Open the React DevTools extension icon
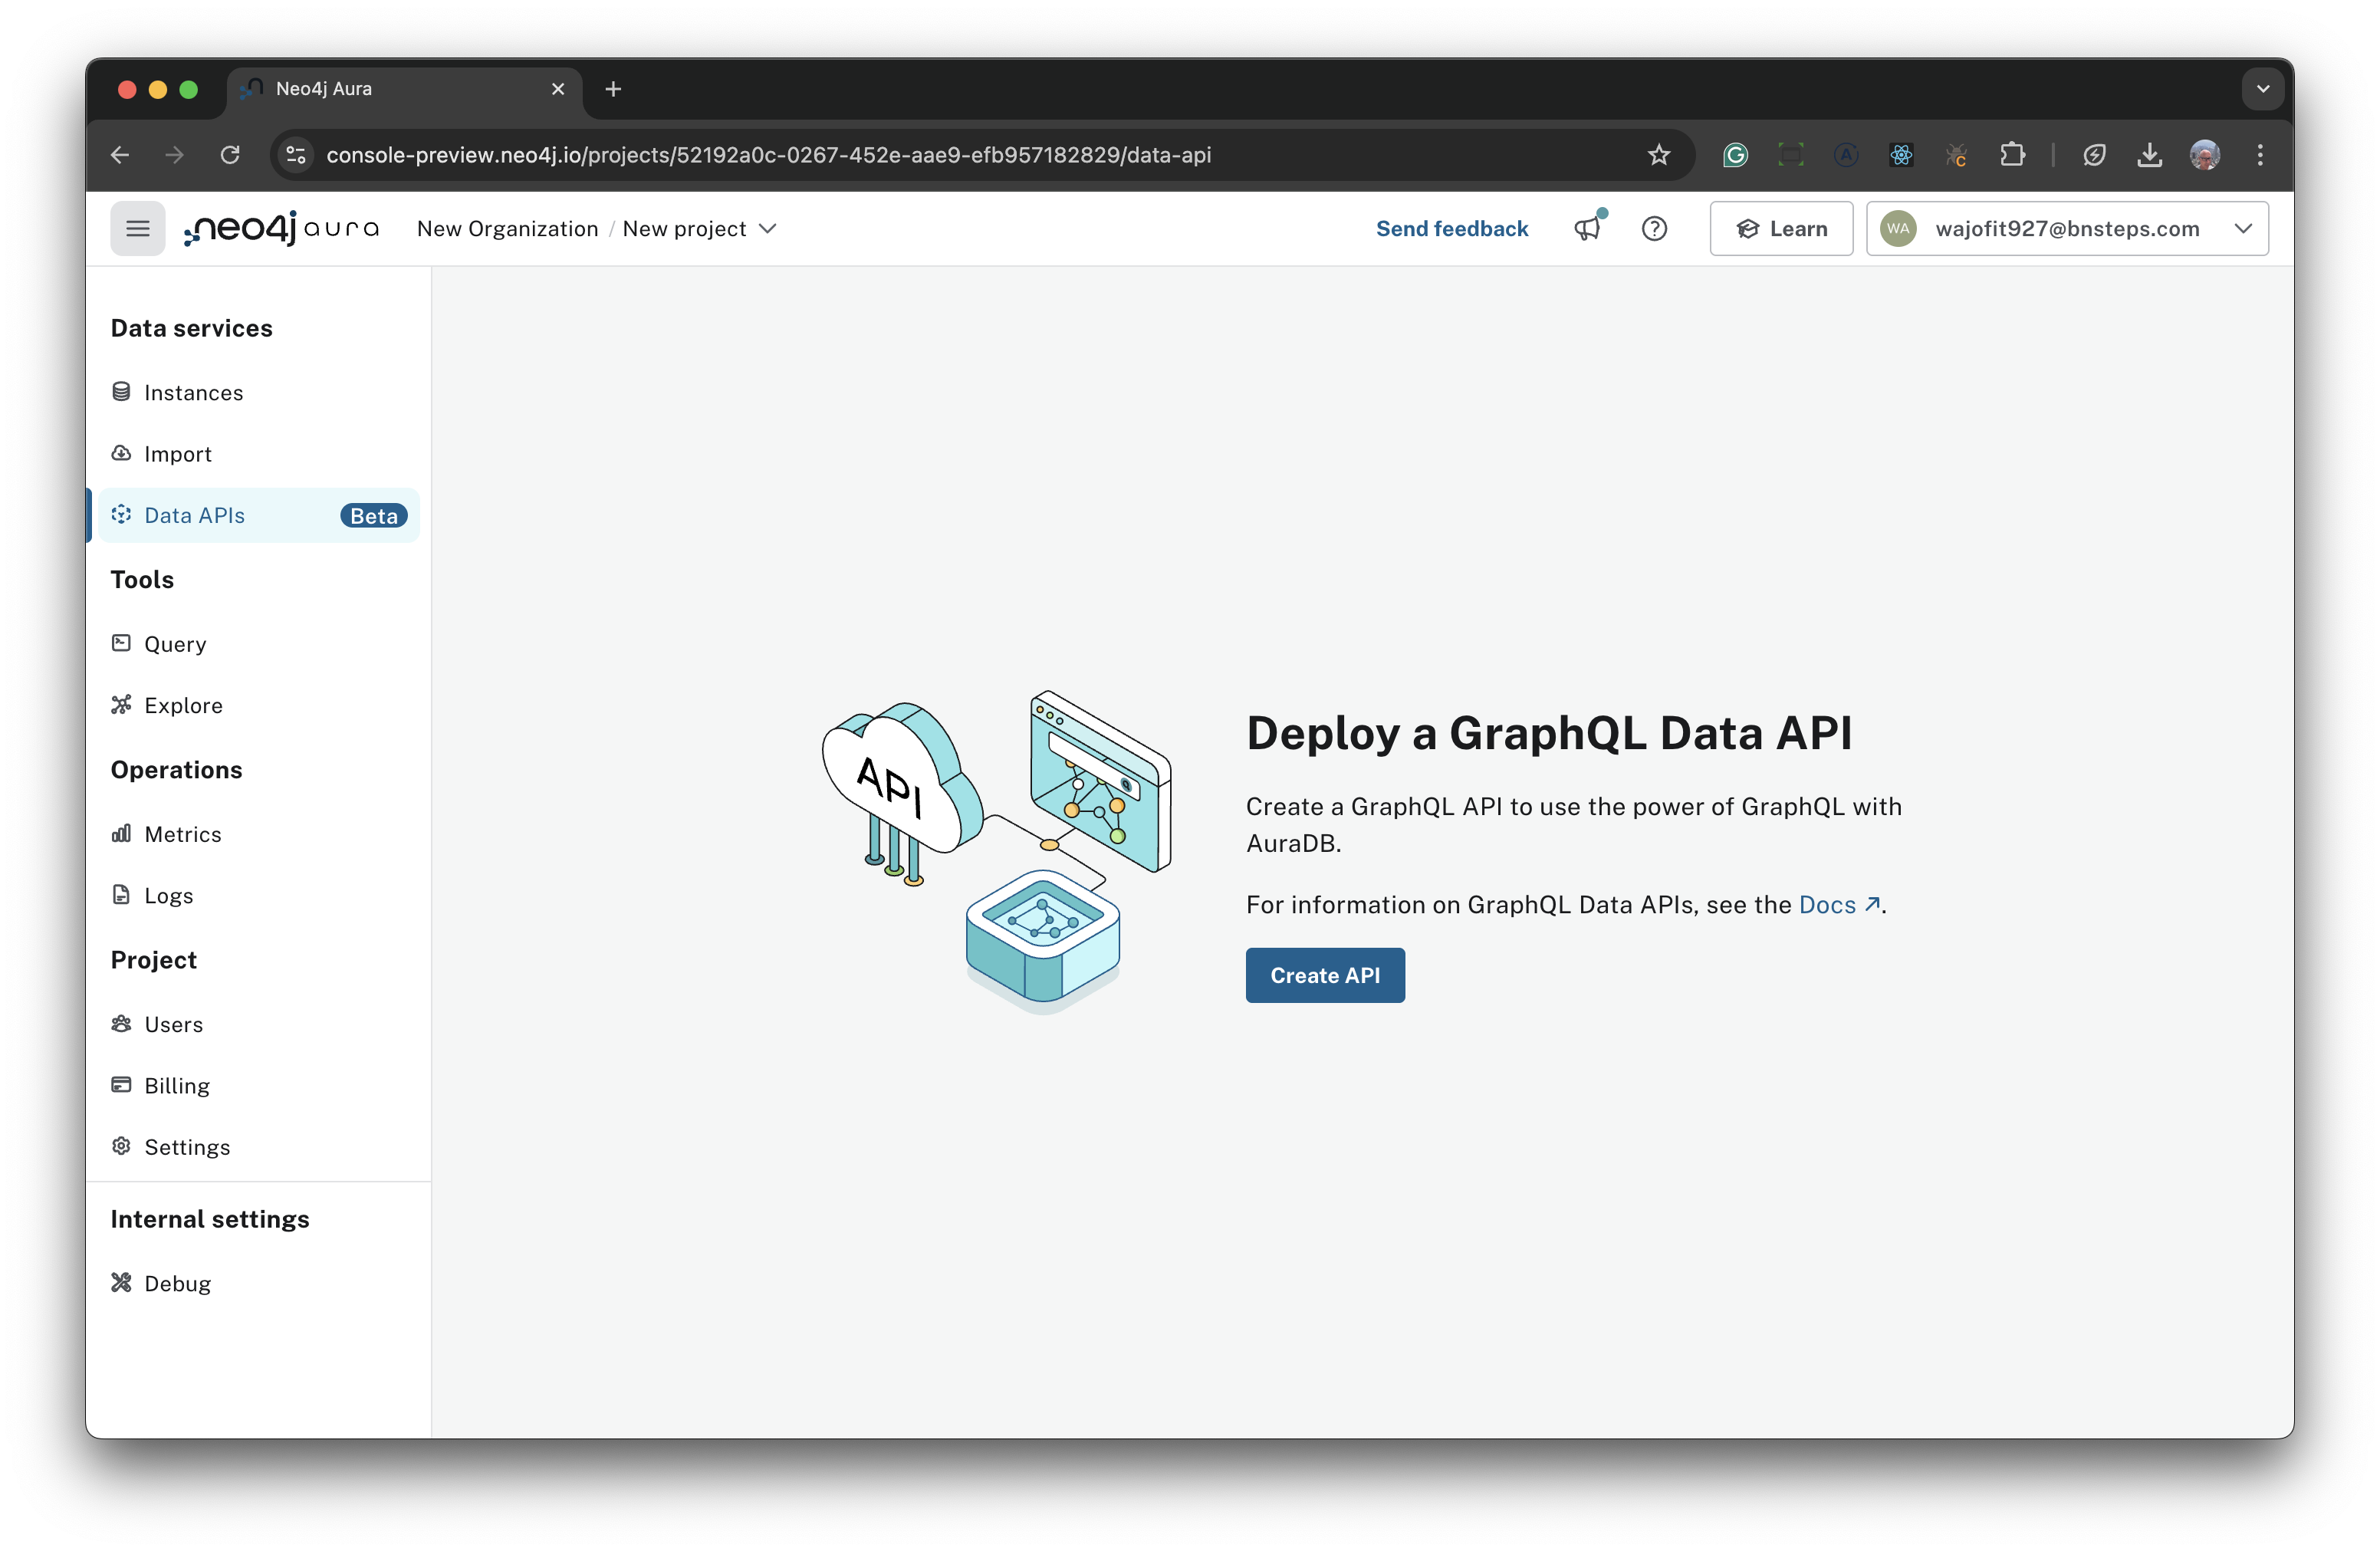The width and height of the screenshot is (2380, 1552). coord(1901,155)
